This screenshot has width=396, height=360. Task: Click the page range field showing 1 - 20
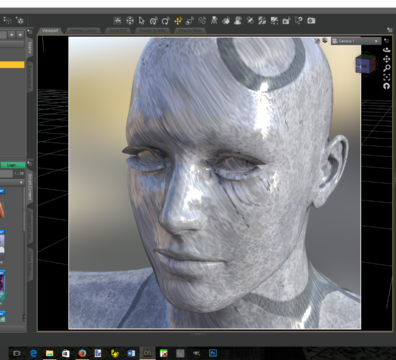19,173
